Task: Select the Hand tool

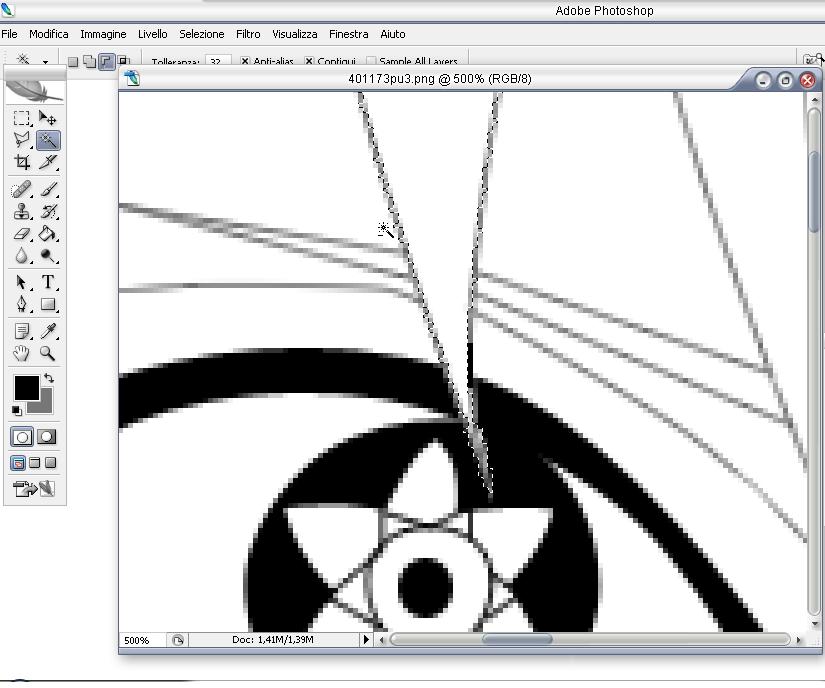Action: 22,354
